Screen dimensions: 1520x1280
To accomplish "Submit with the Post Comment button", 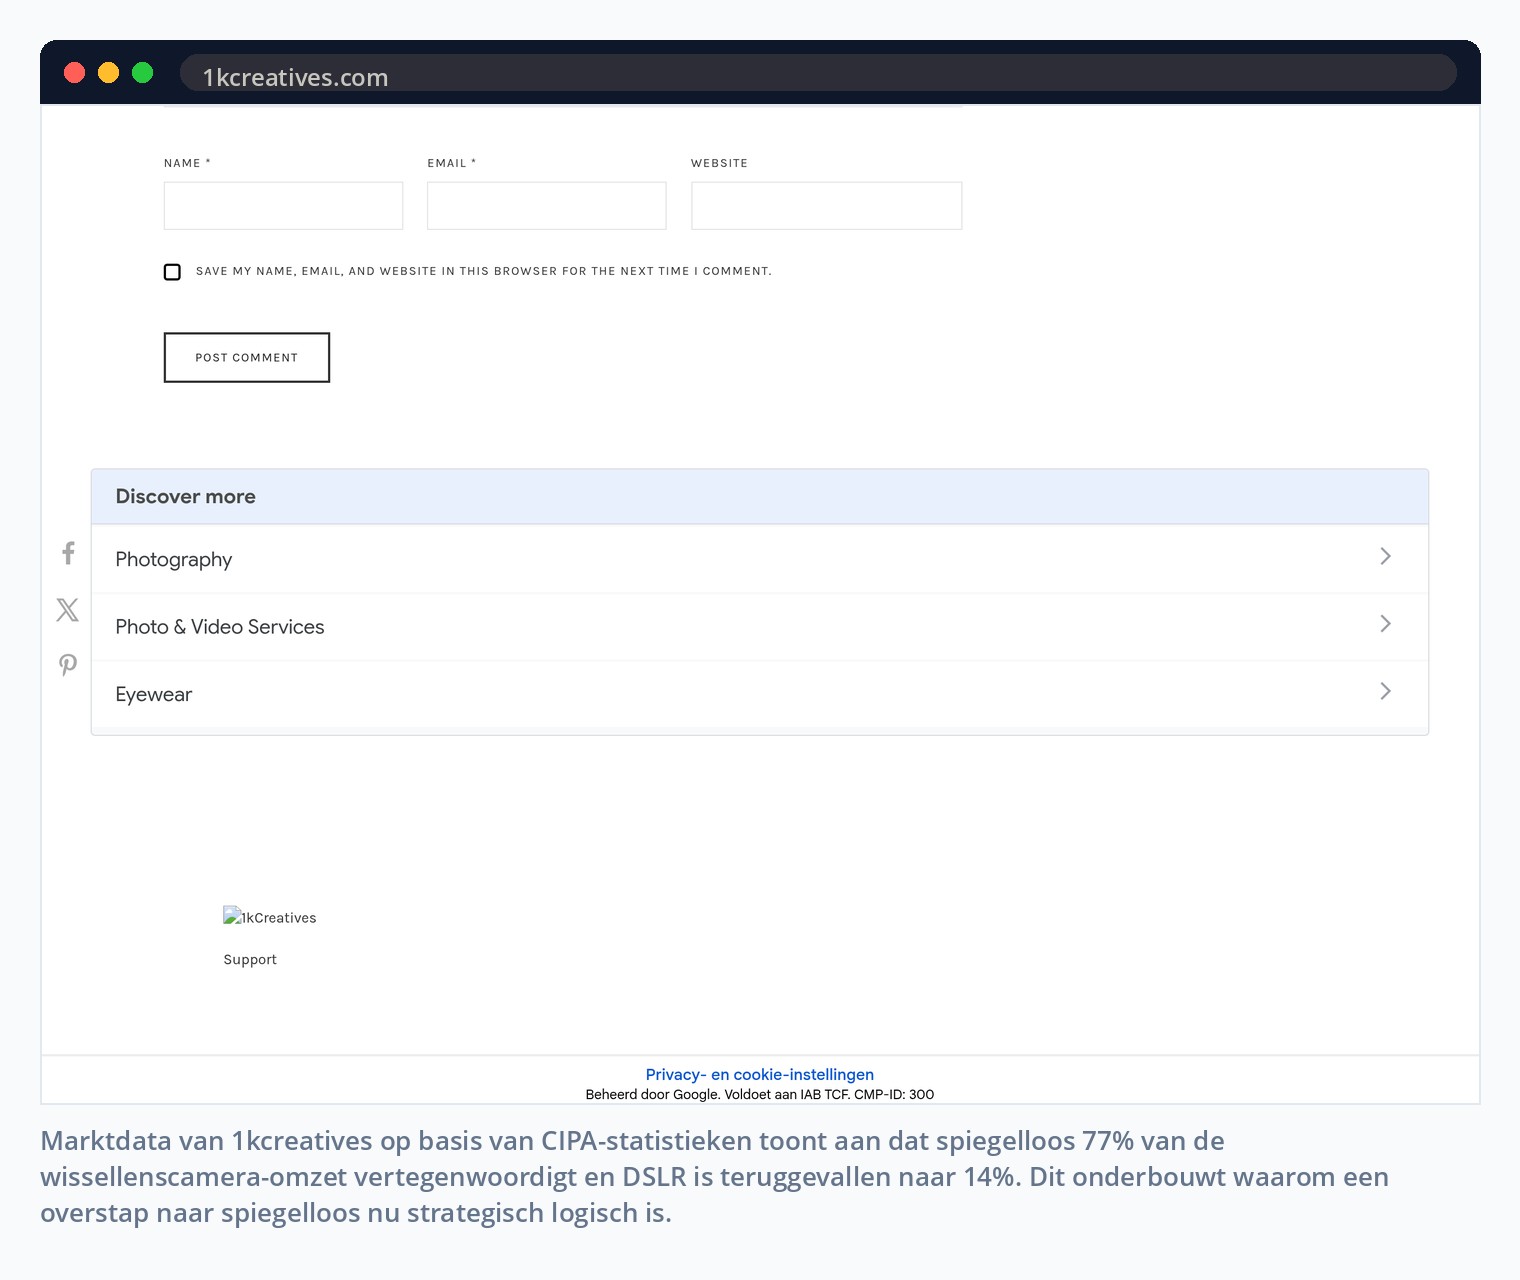I will tap(247, 357).
